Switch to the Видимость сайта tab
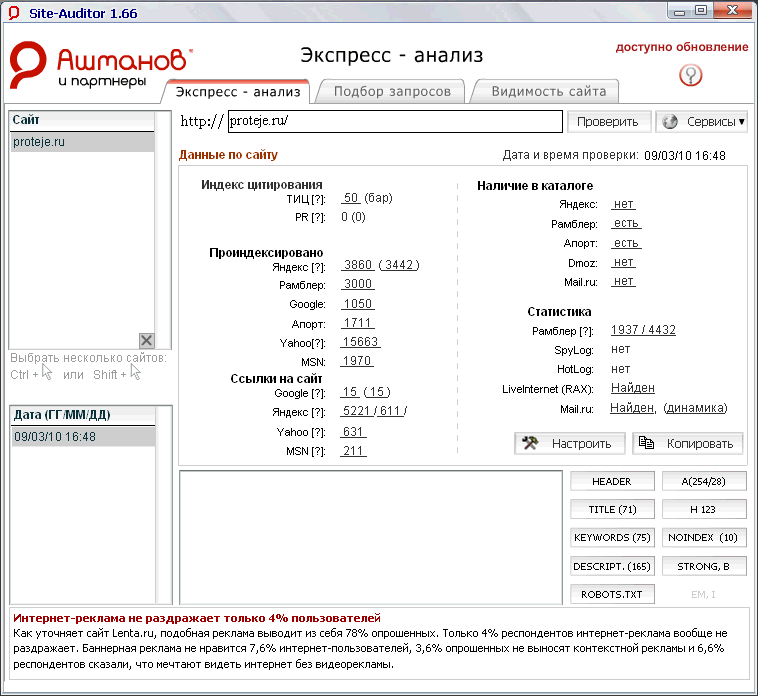Image resolution: width=758 pixels, height=696 pixels. tap(548, 91)
